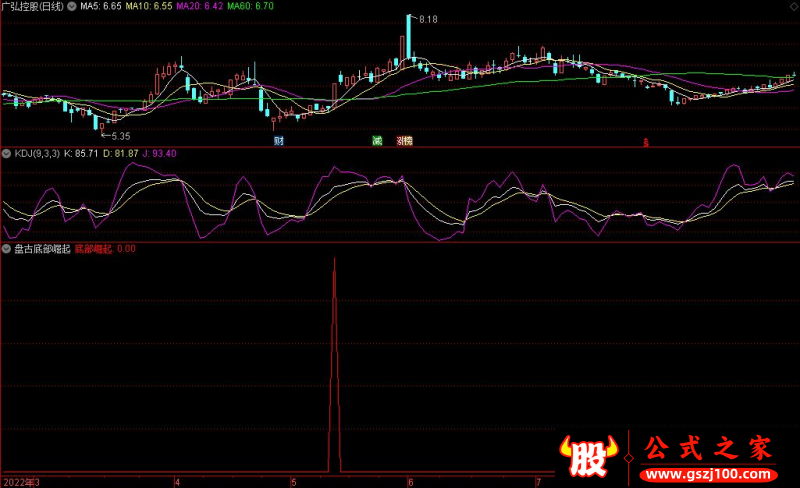
Task: Click the round icon before KDJ(9,3,3)
Action: [x=7, y=153]
